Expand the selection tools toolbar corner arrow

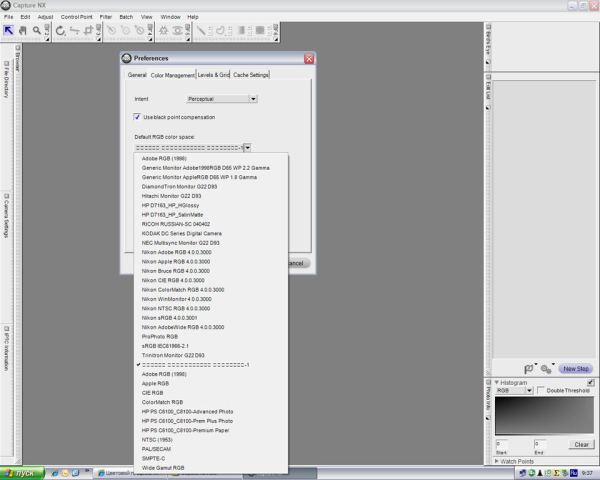click(x=276, y=39)
